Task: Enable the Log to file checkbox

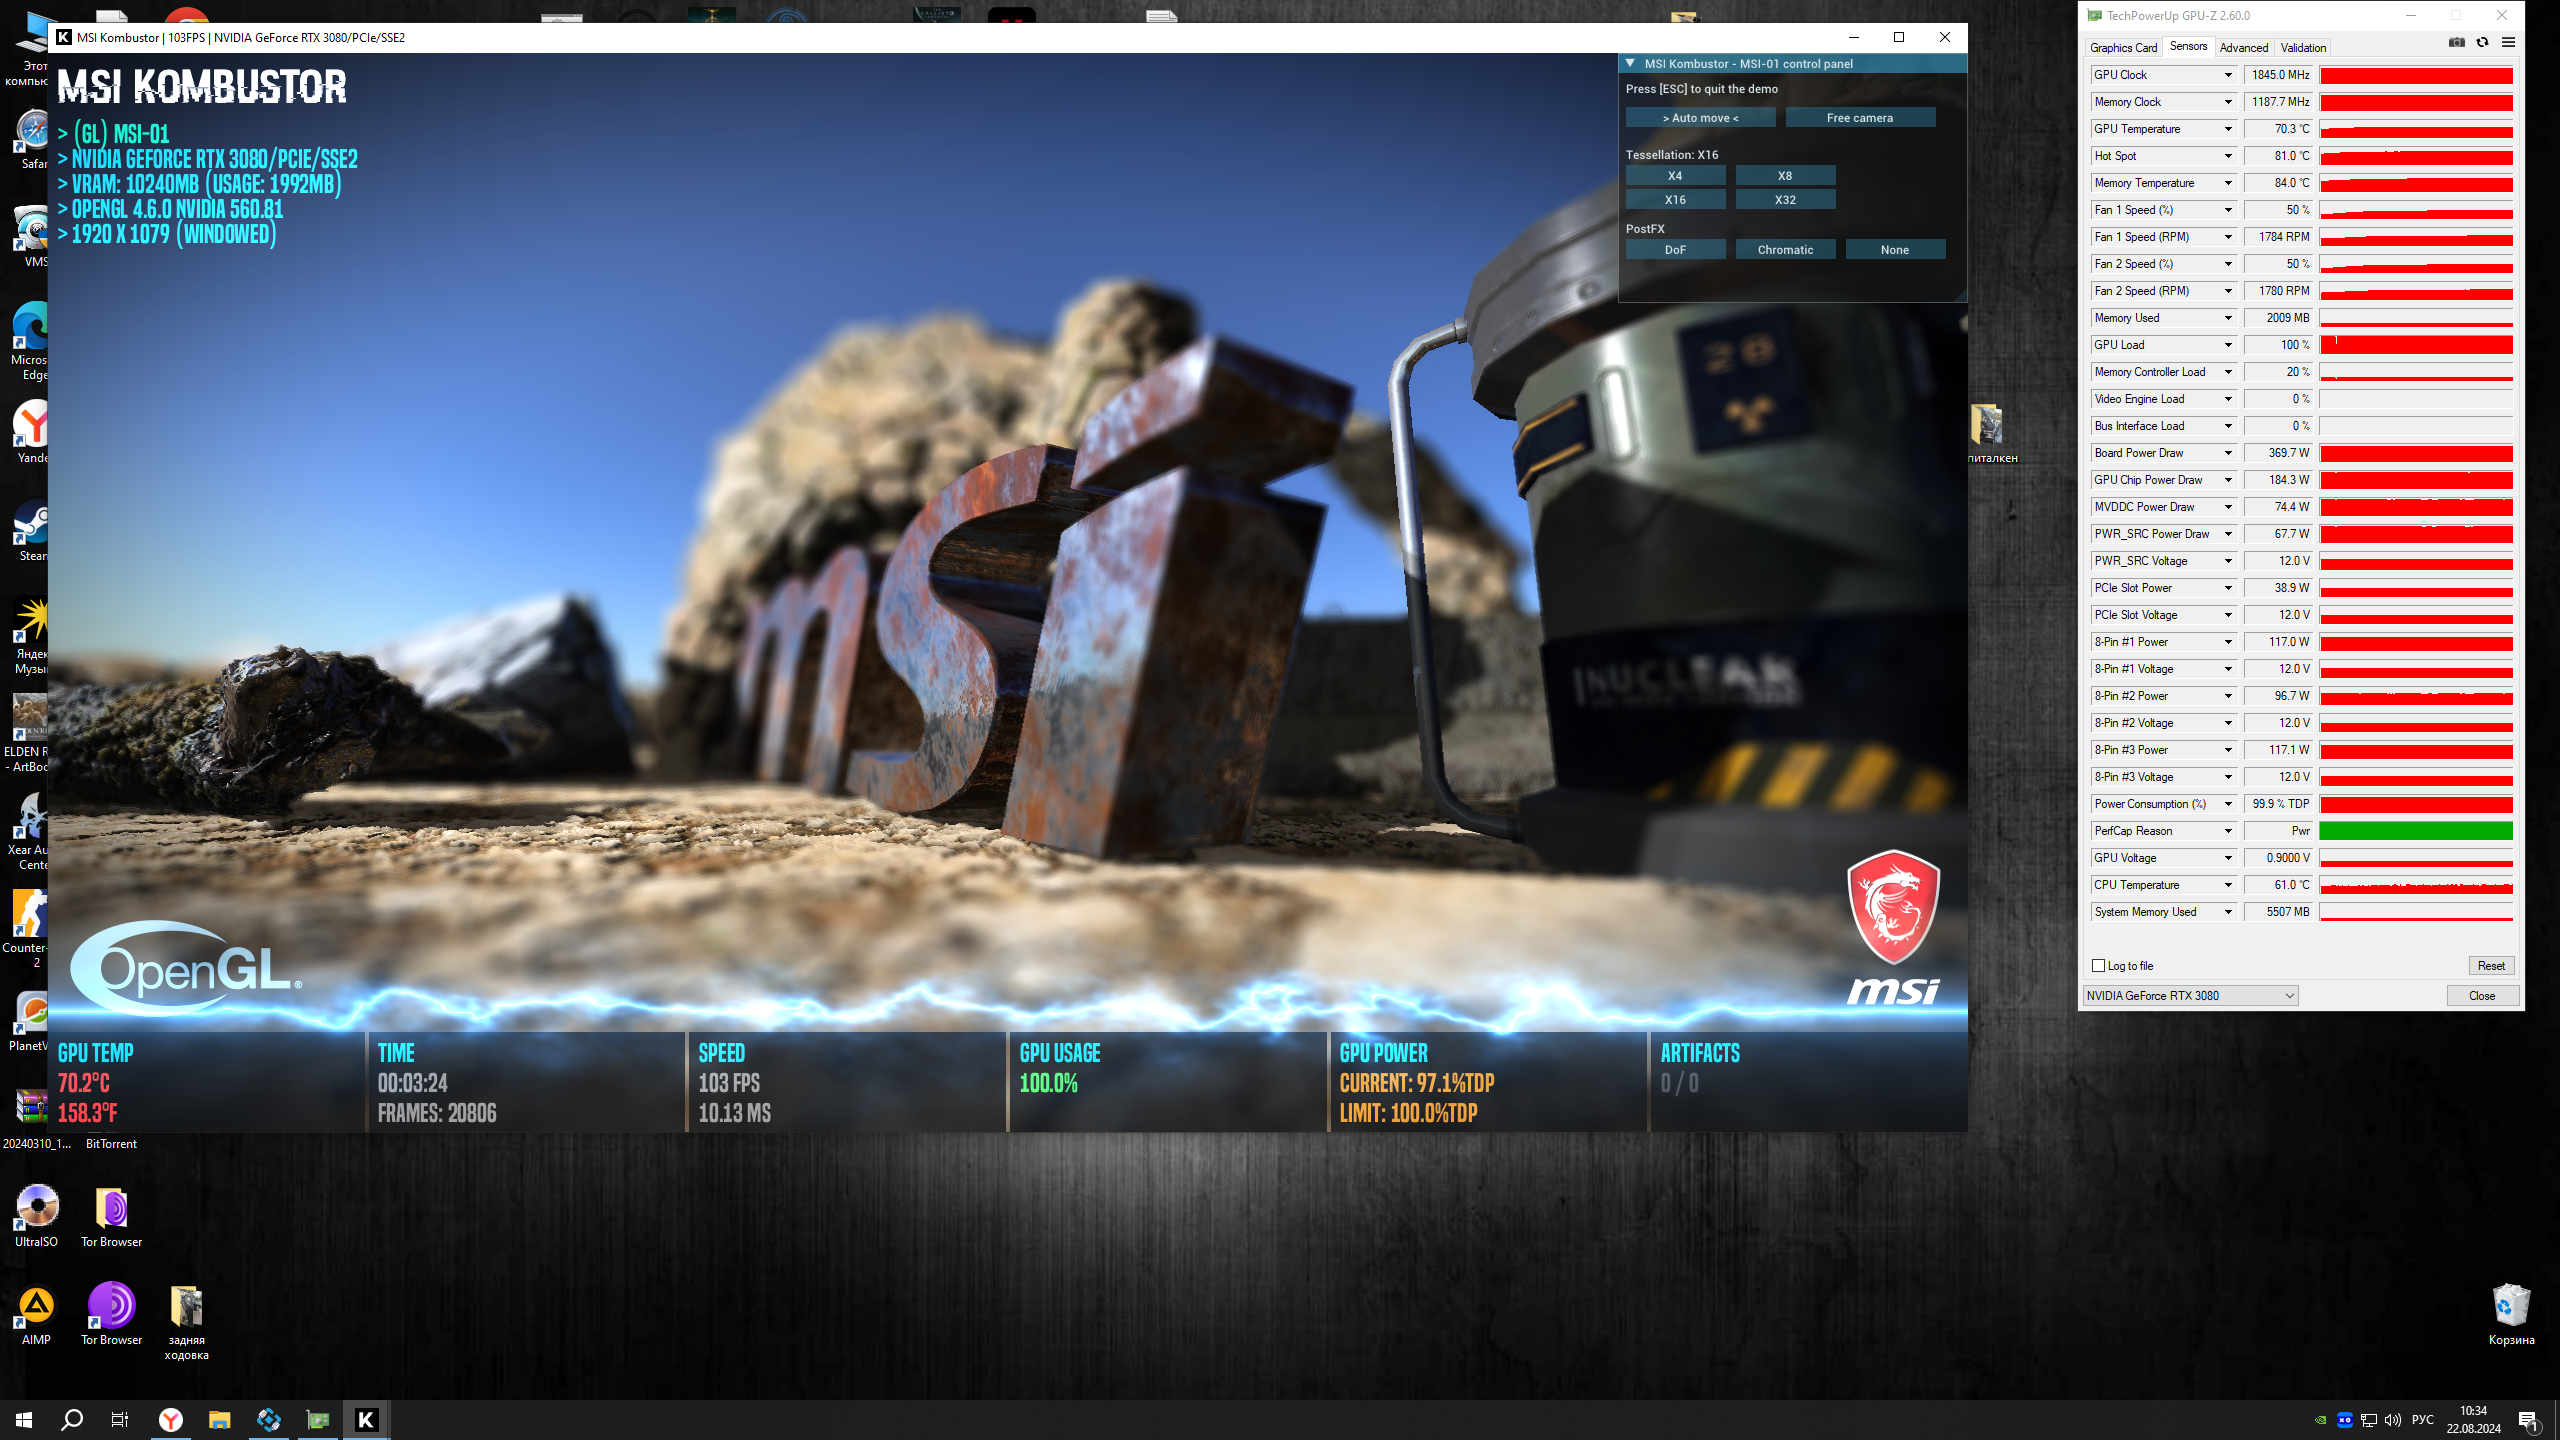Action: [2099, 966]
